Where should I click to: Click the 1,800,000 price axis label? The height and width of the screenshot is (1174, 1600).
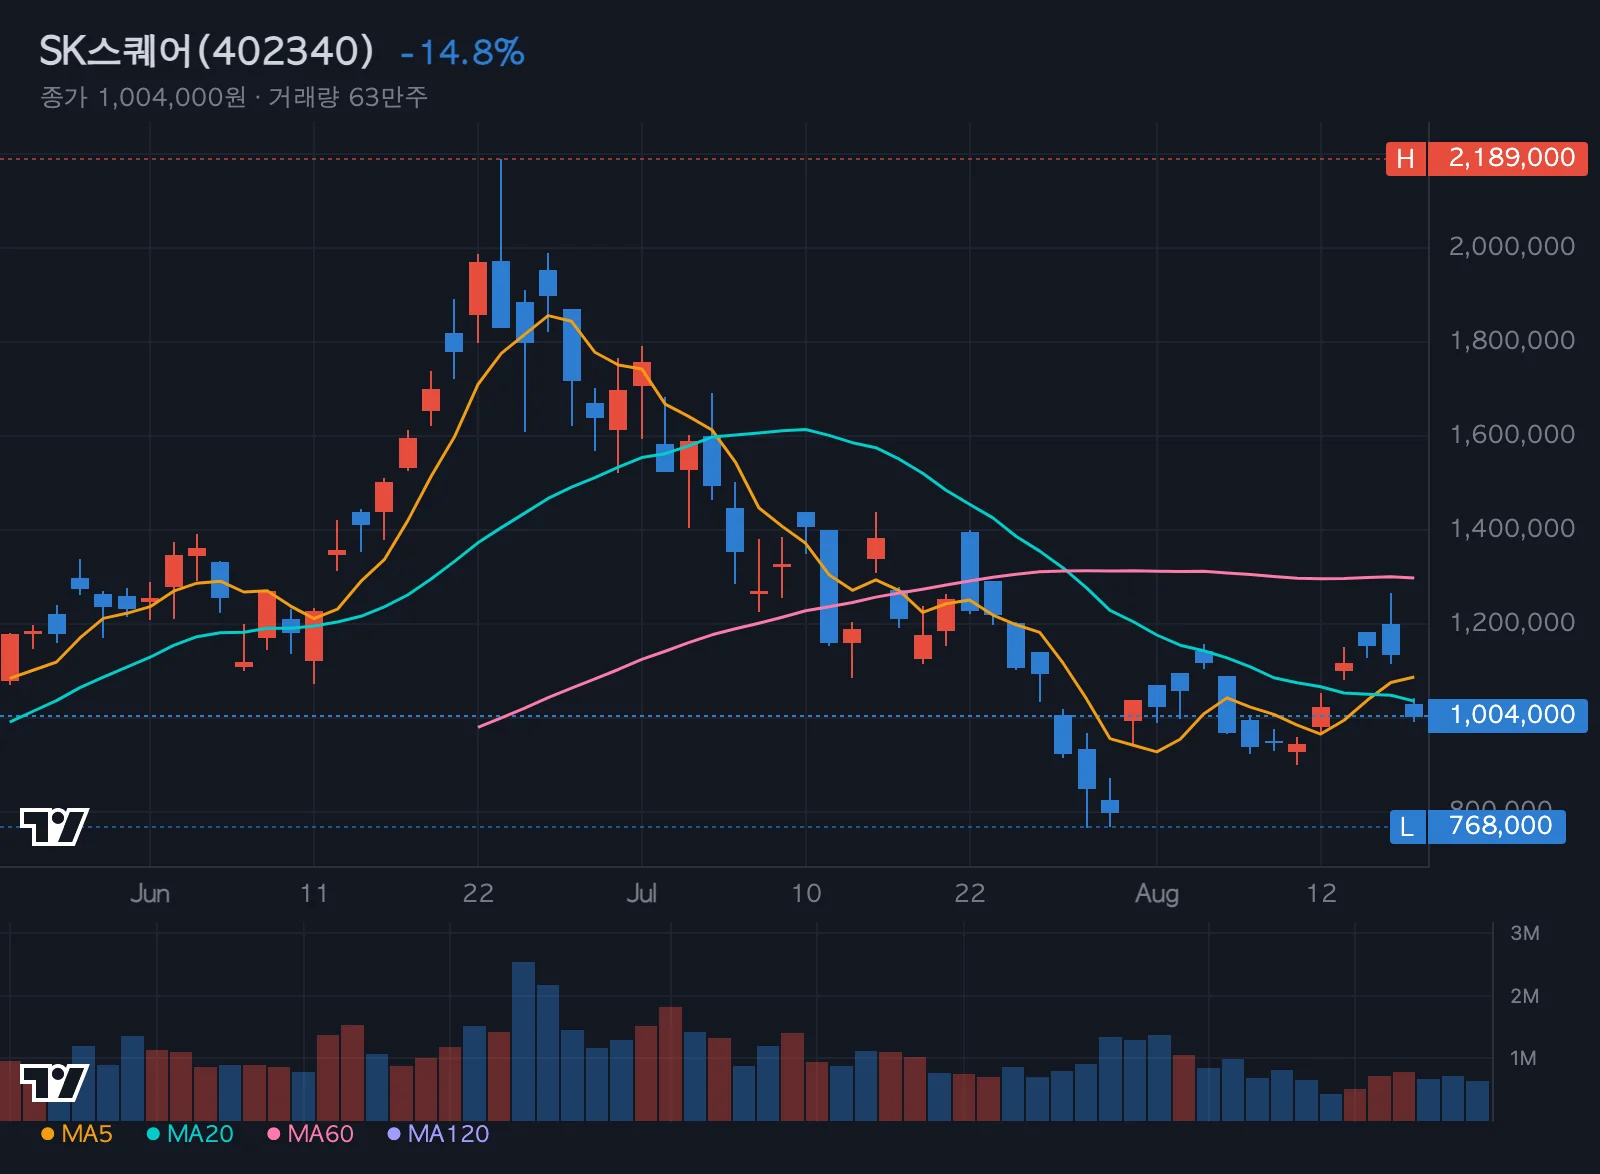(1512, 341)
